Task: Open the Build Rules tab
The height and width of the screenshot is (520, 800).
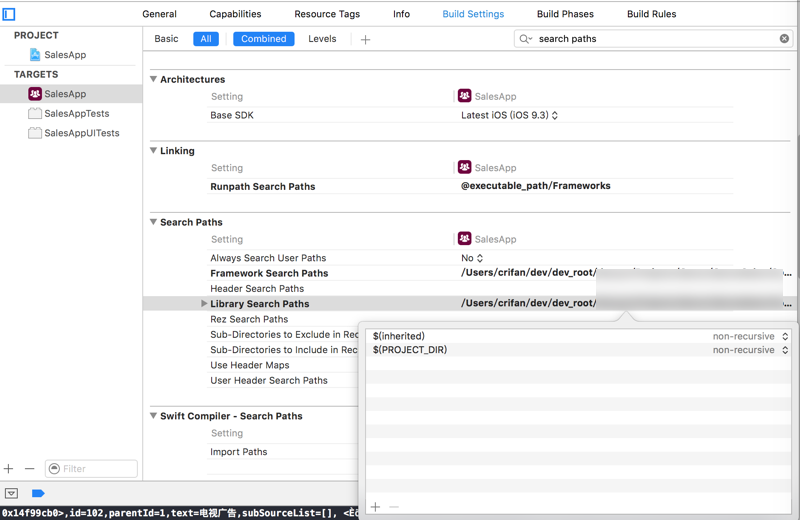Action: (x=652, y=14)
